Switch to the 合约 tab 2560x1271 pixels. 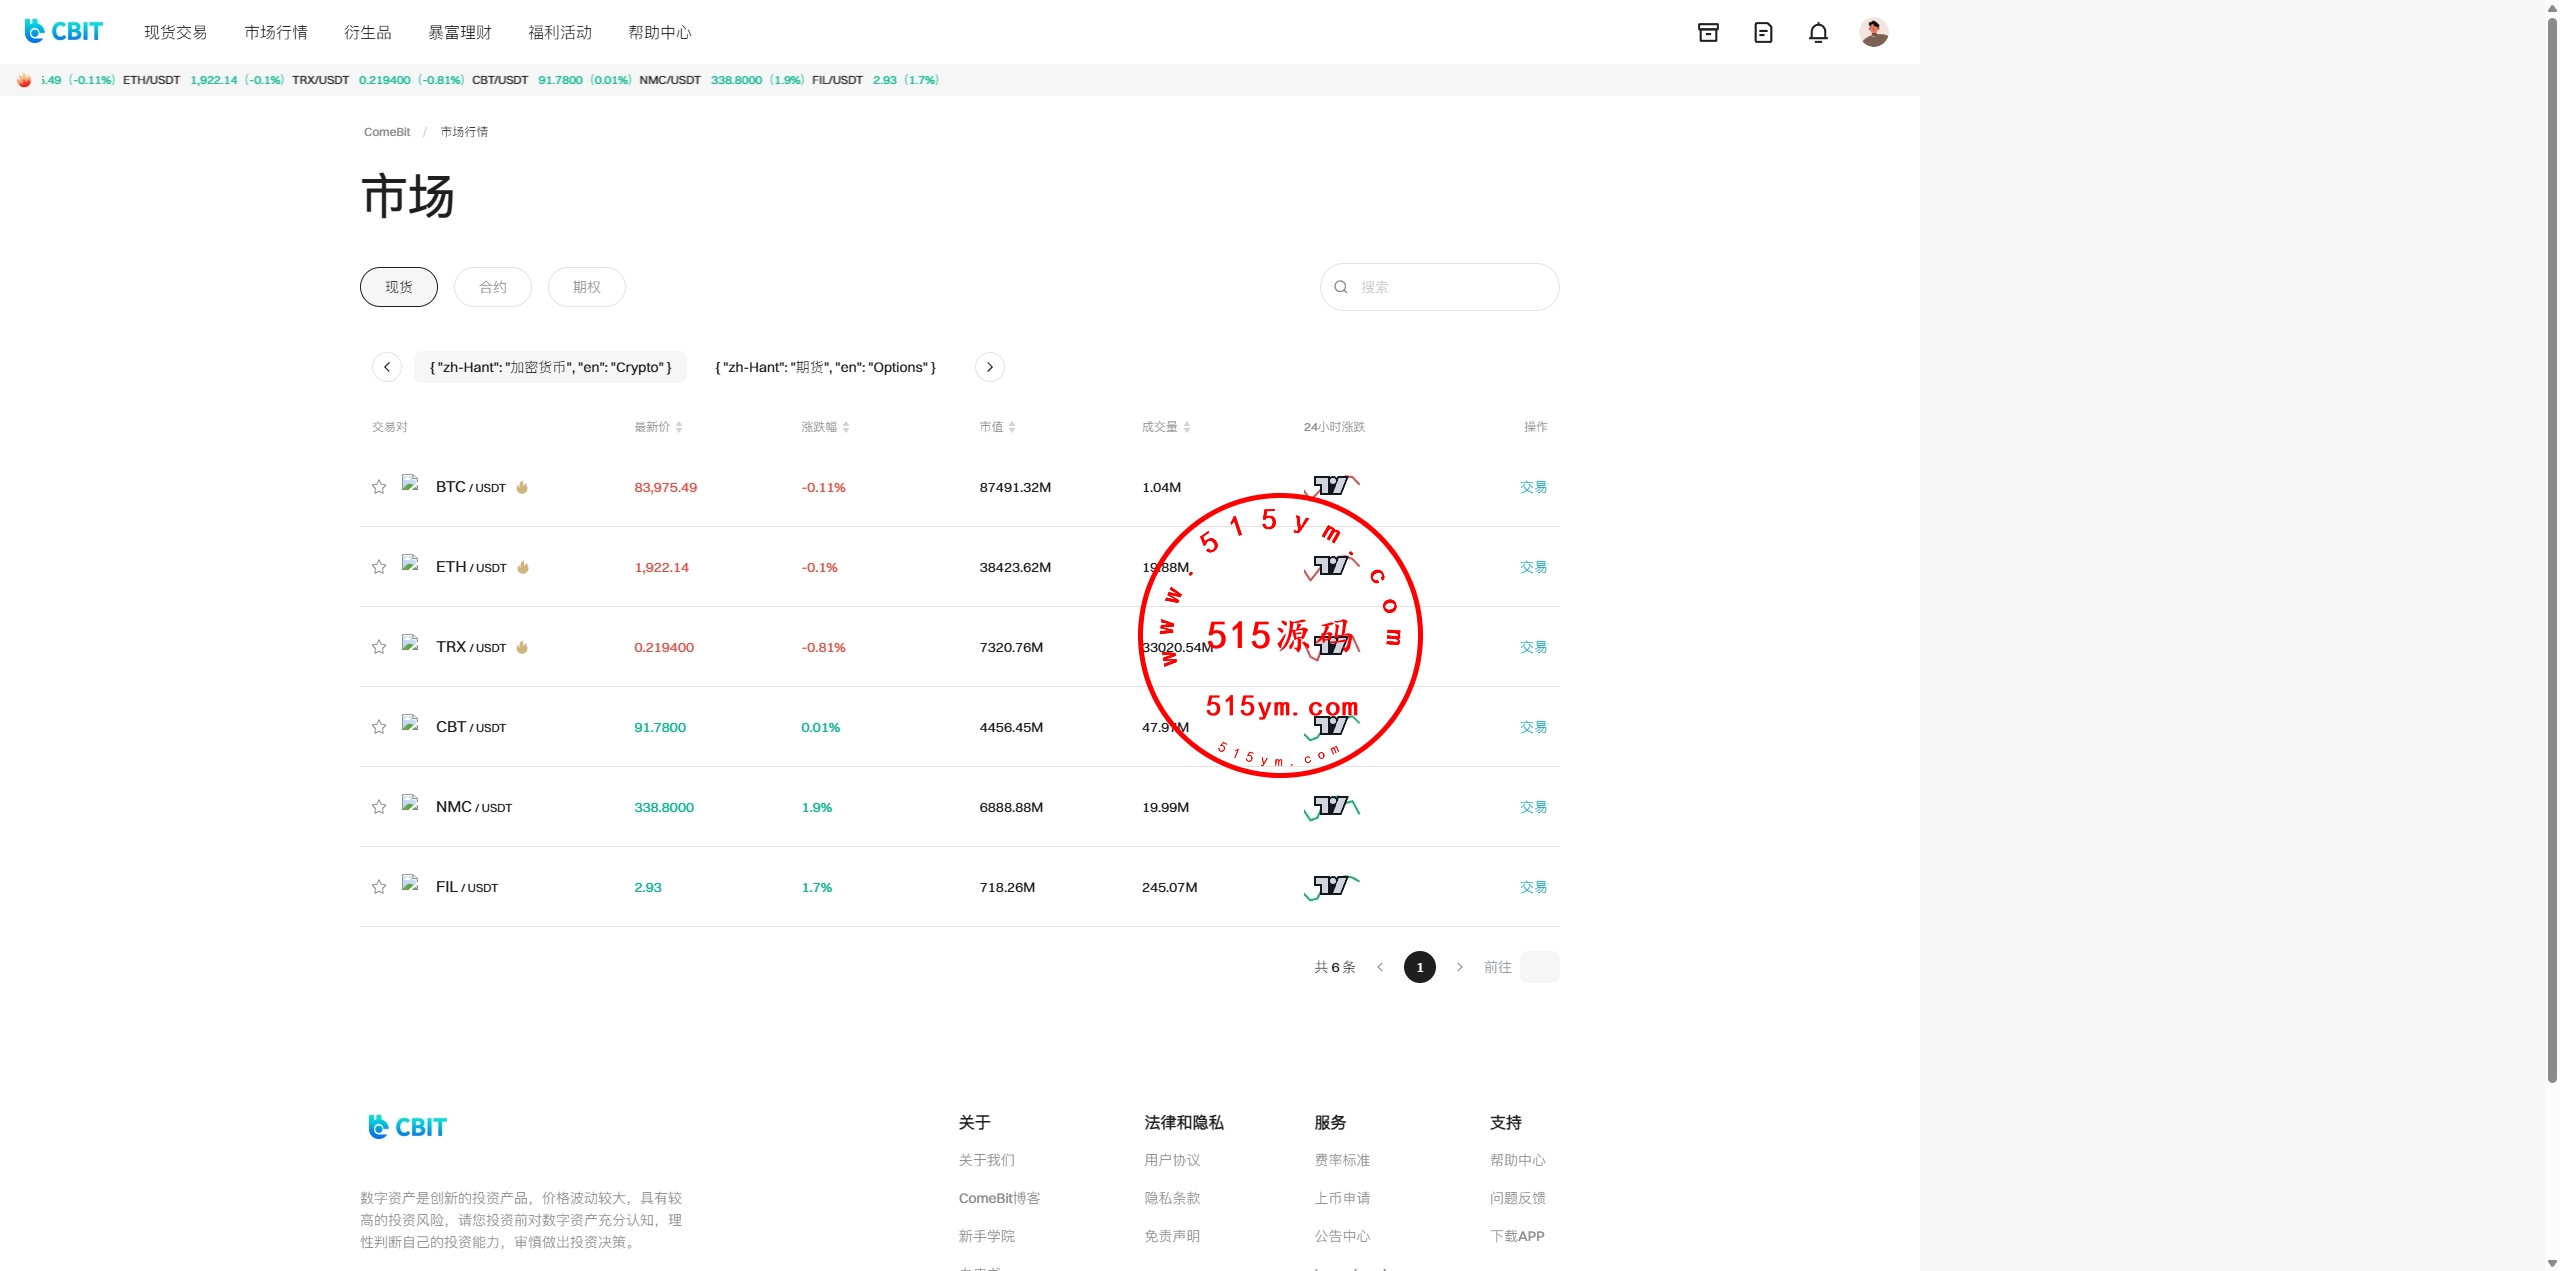(492, 287)
